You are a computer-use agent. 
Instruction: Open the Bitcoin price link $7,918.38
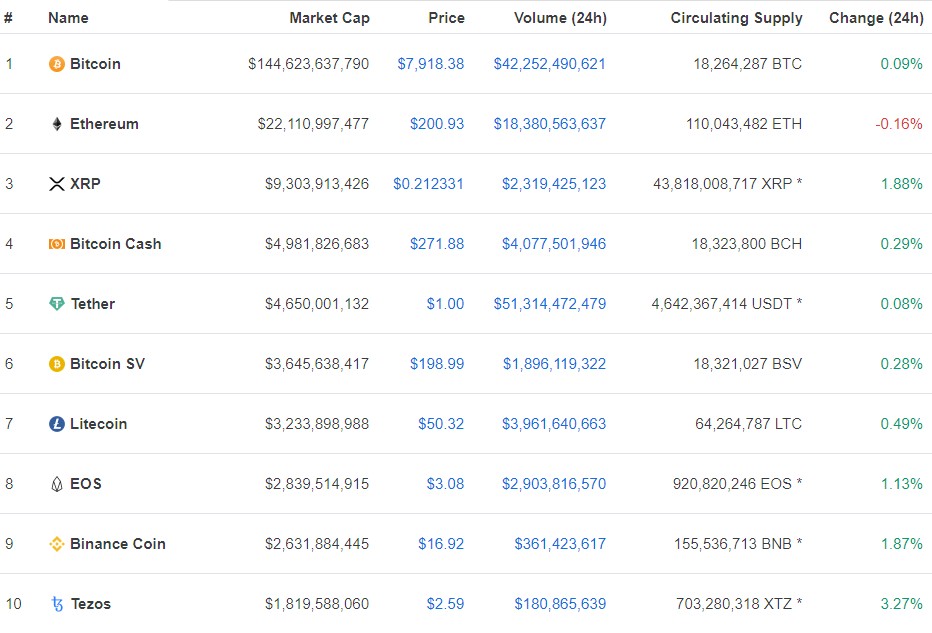point(430,64)
